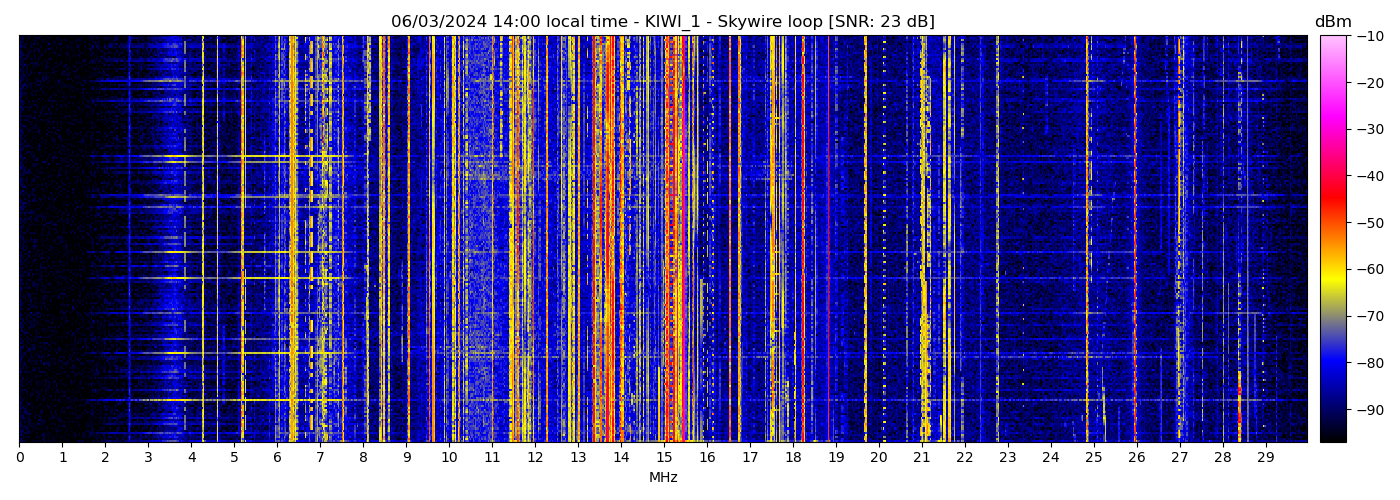Click the blue section of the colorbar
Viewport: 1400px width, 500px height.
coord(1333,368)
